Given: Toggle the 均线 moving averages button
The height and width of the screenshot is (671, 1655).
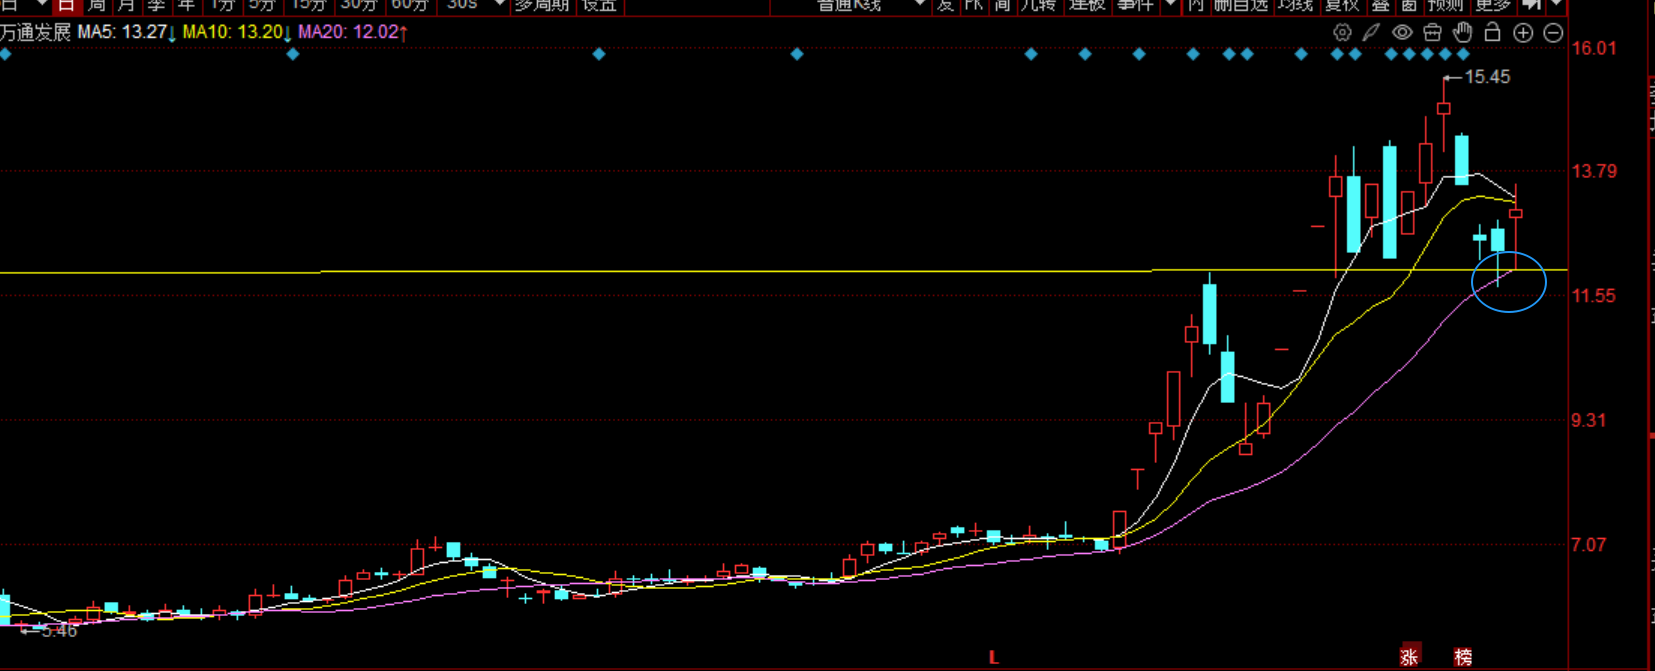Looking at the screenshot, I should [x=1295, y=5].
